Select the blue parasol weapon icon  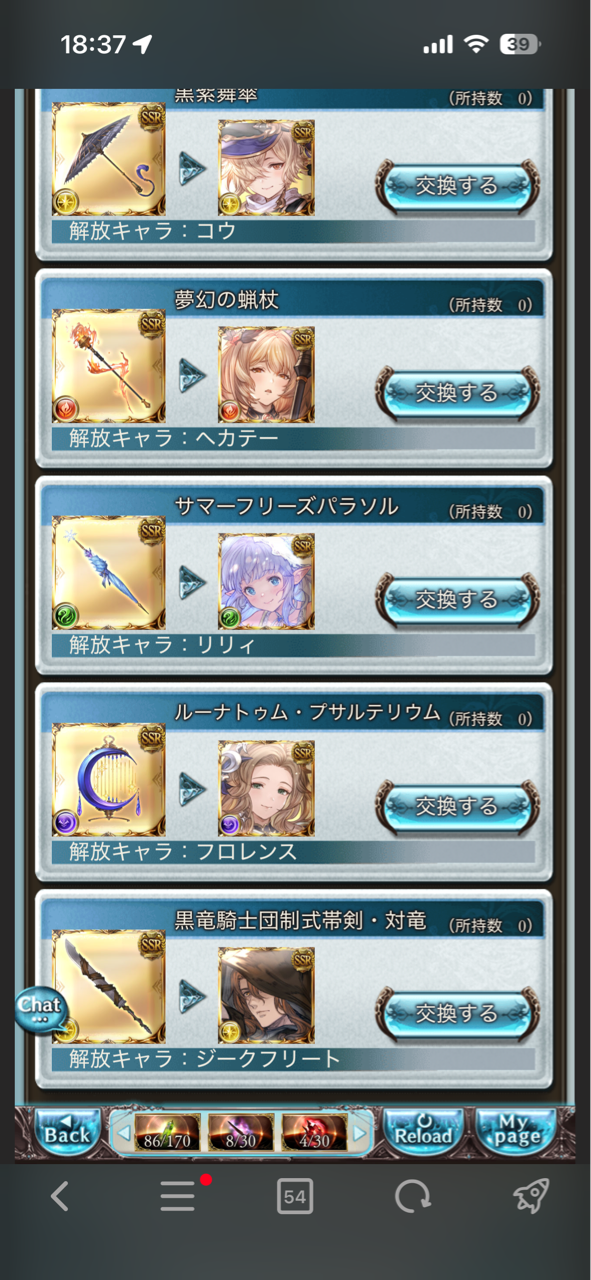point(108,574)
